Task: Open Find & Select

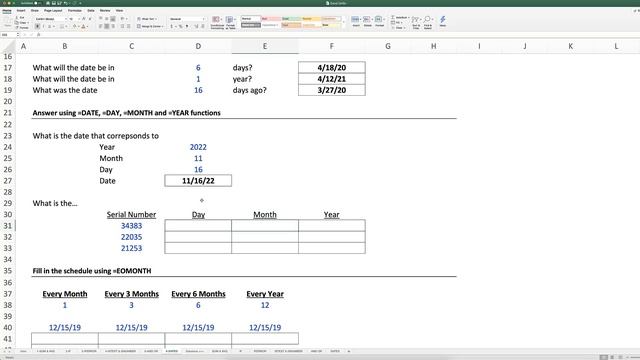Action: coord(428,22)
